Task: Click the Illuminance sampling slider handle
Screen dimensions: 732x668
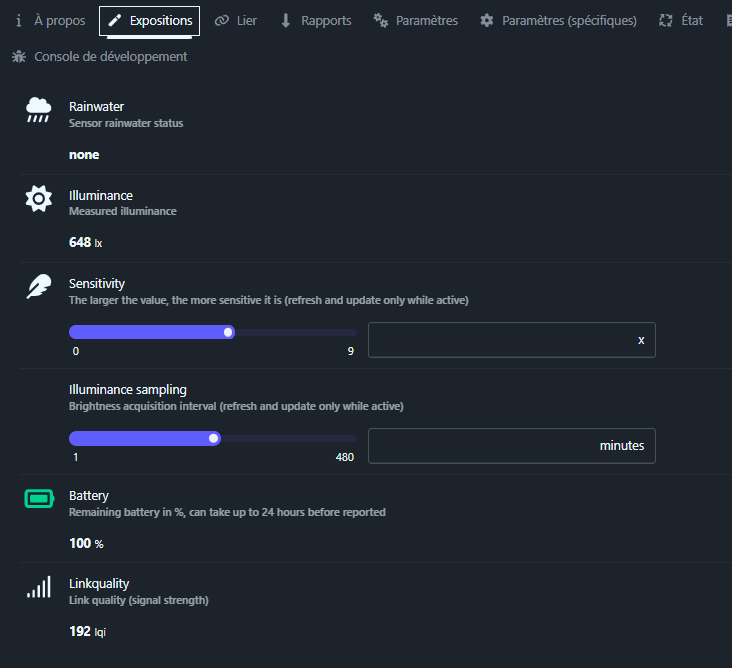Action: pos(213,438)
